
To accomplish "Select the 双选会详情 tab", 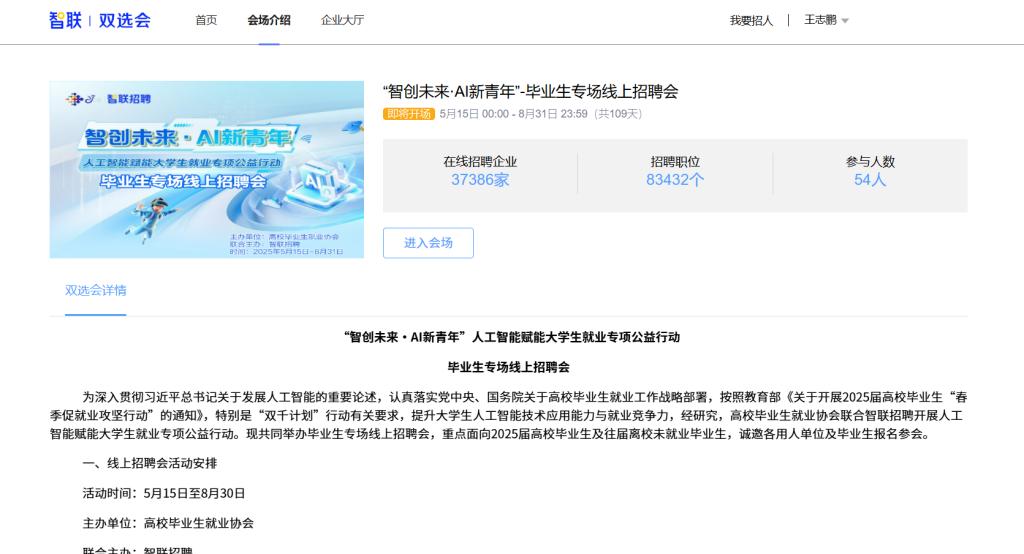I will tap(95, 291).
